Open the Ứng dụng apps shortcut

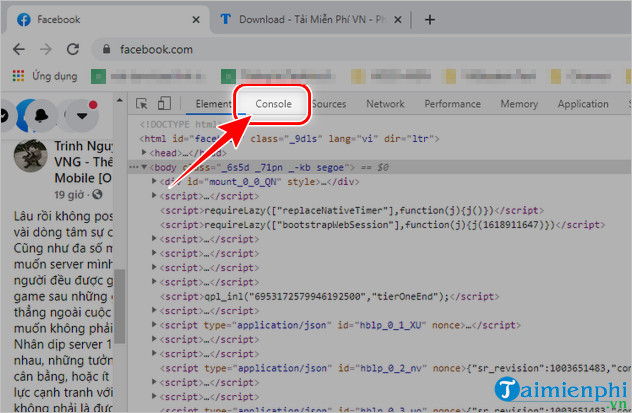(x=44, y=74)
